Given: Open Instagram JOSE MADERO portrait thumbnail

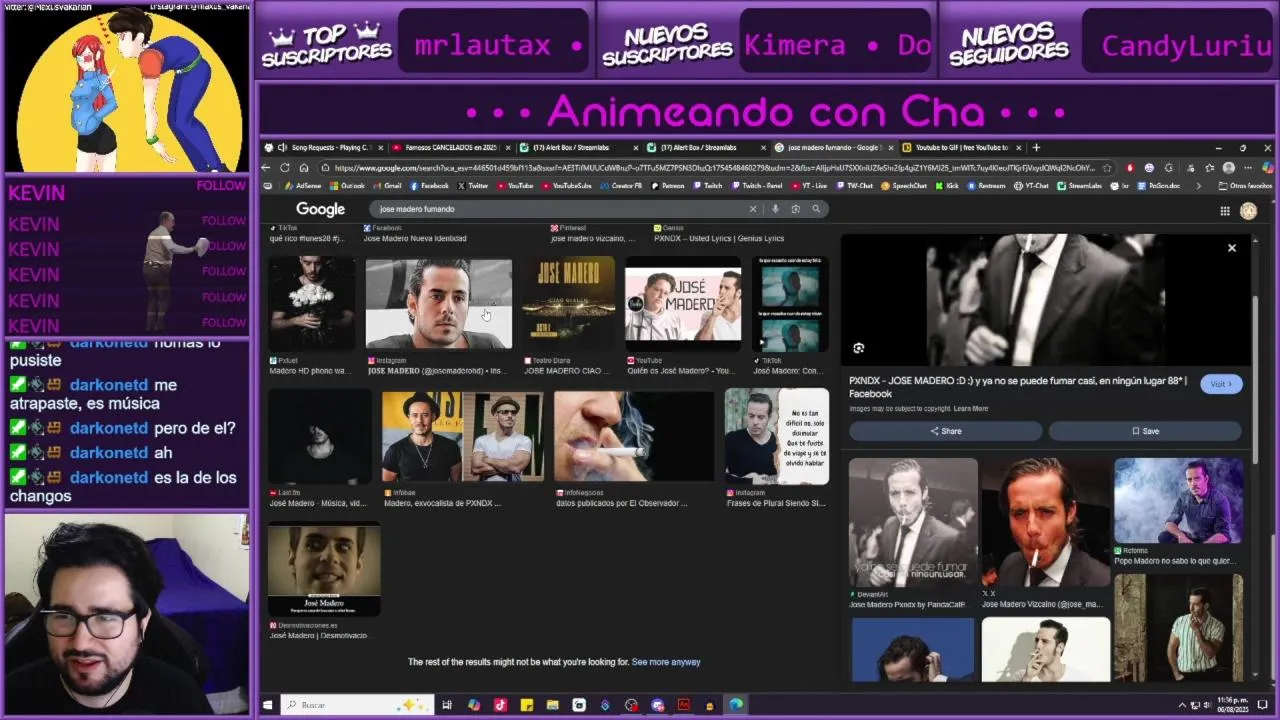Looking at the screenshot, I should click(439, 304).
